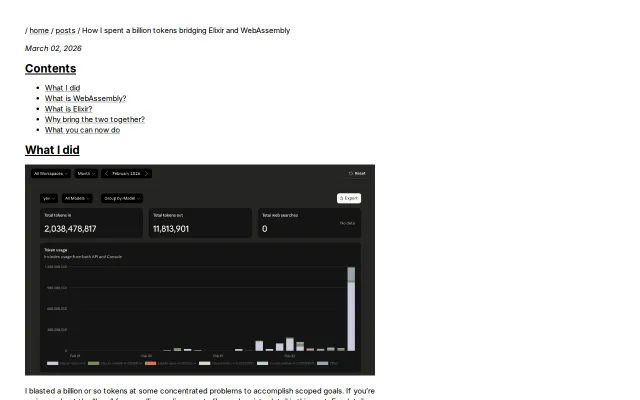Click the green legend swatch
Screen dimensions: 640x400
point(93,363)
